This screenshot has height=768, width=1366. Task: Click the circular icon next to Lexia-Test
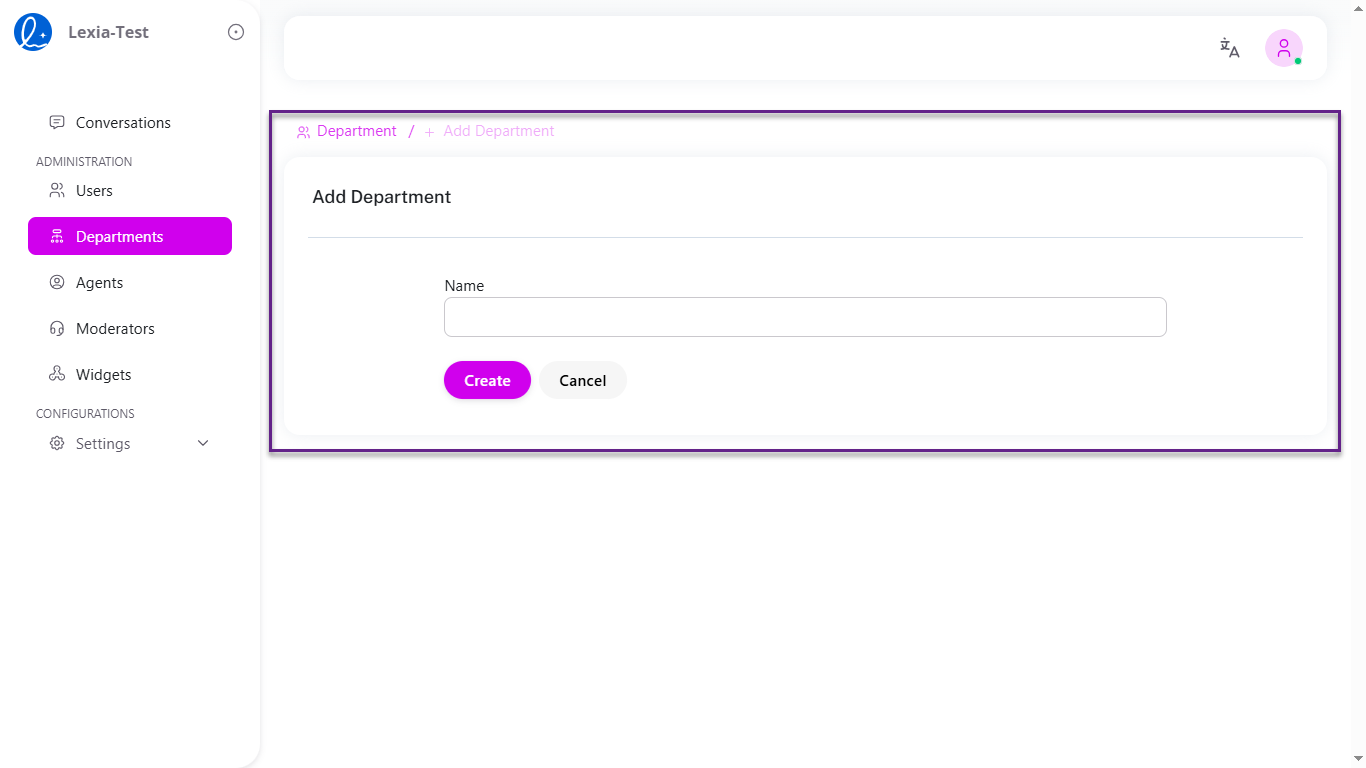click(x=235, y=31)
